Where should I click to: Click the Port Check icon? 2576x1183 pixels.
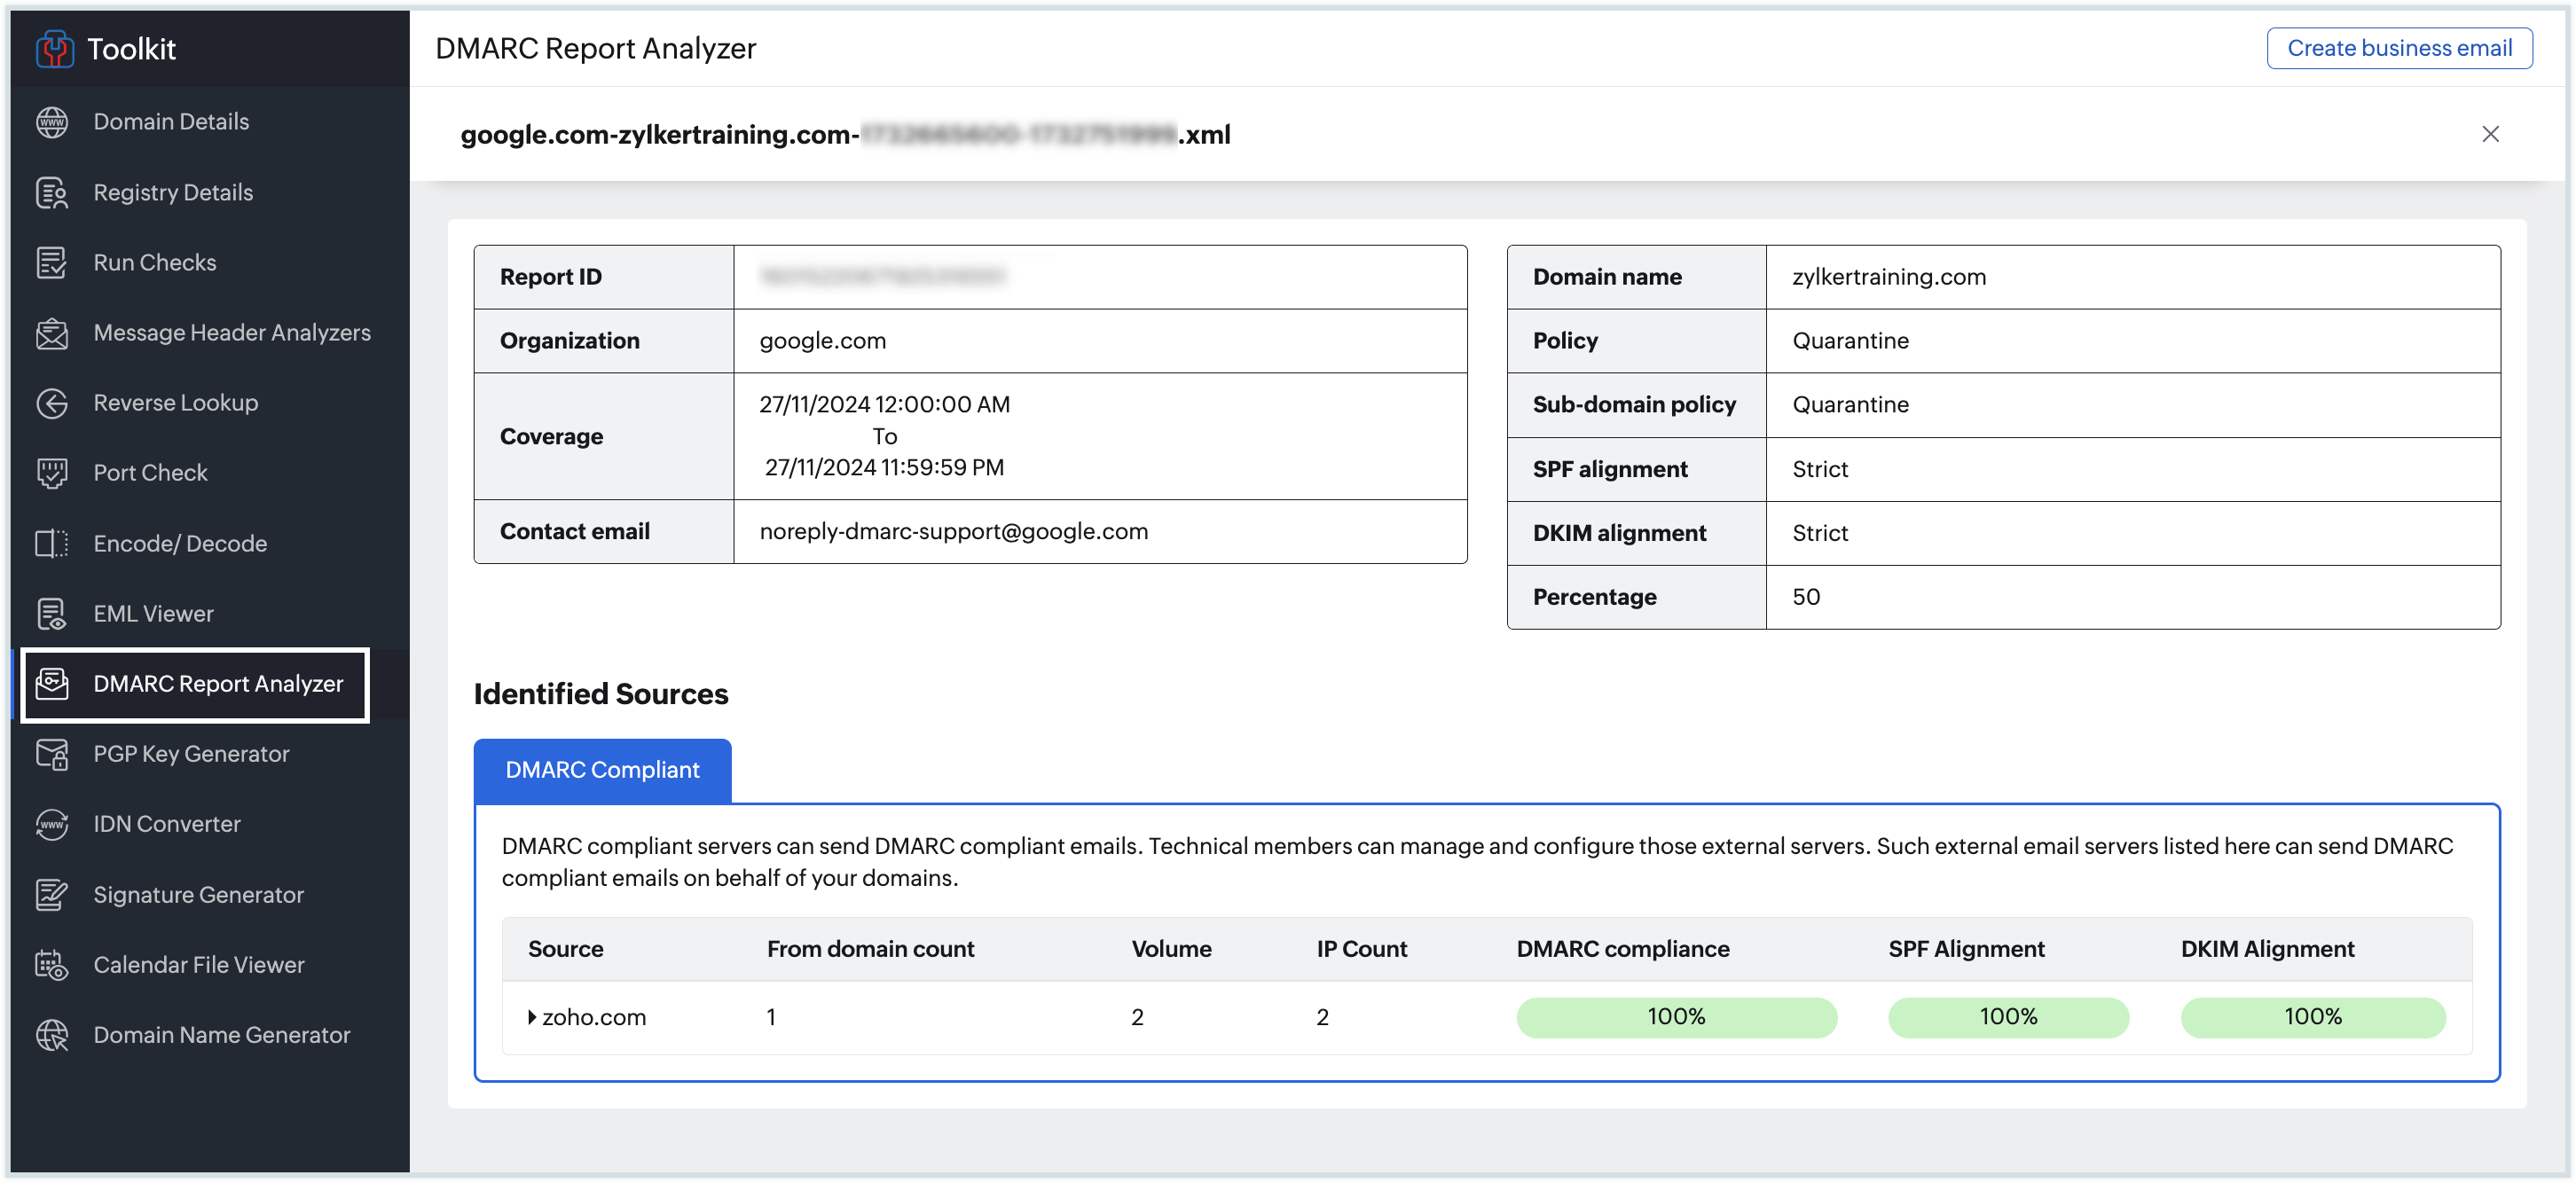(51, 472)
